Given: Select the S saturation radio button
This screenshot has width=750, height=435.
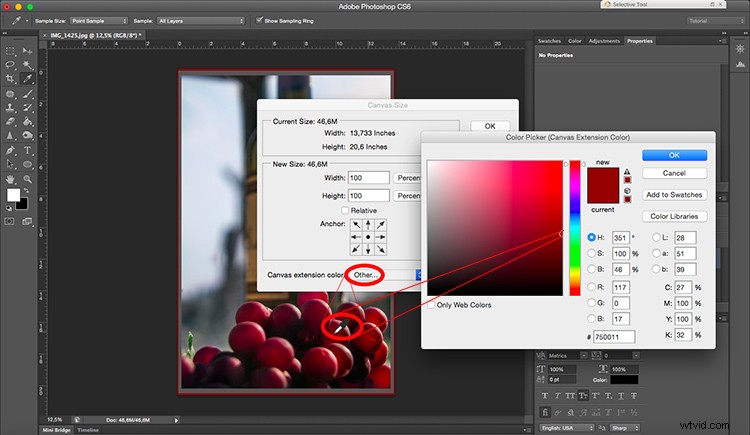Looking at the screenshot, I should 591,253.
